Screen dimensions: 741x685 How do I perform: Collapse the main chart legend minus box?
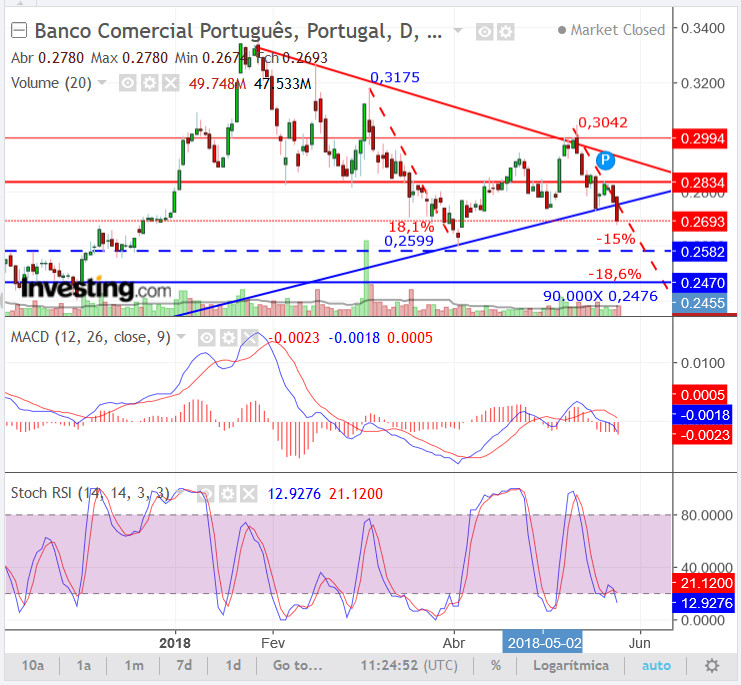pos(19,31)
